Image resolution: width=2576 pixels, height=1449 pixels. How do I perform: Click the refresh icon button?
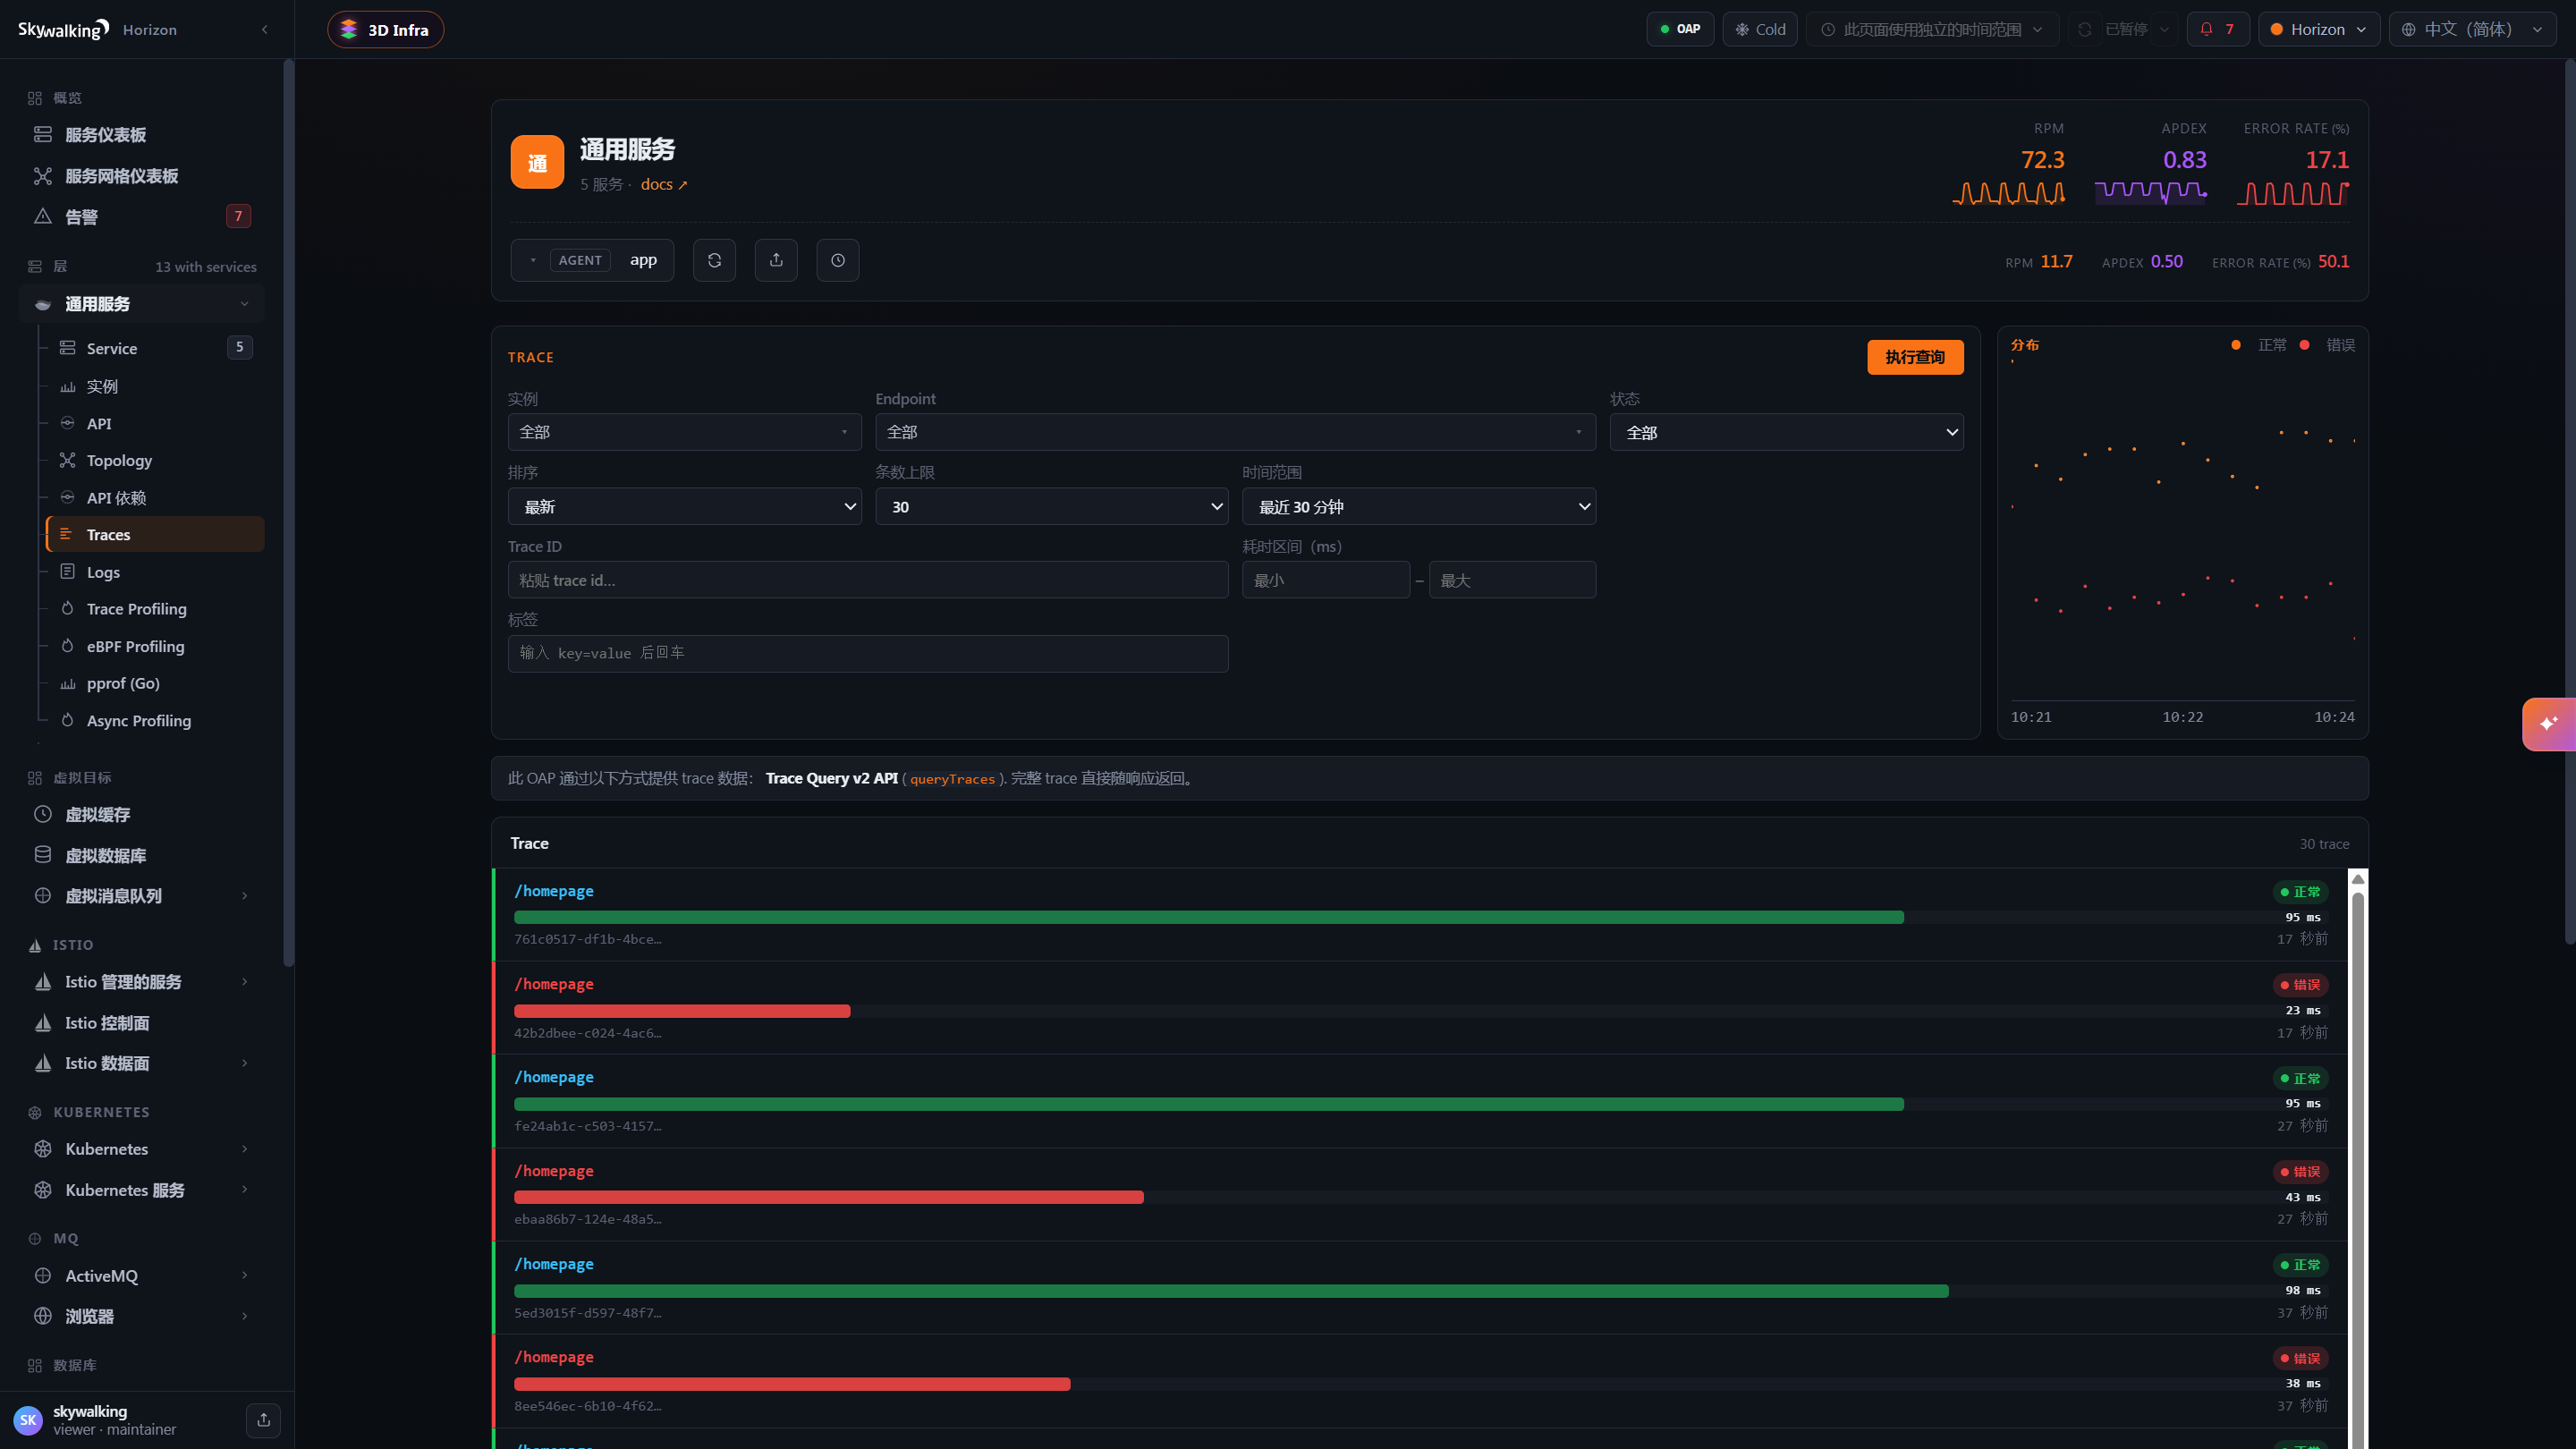[714, 260]
